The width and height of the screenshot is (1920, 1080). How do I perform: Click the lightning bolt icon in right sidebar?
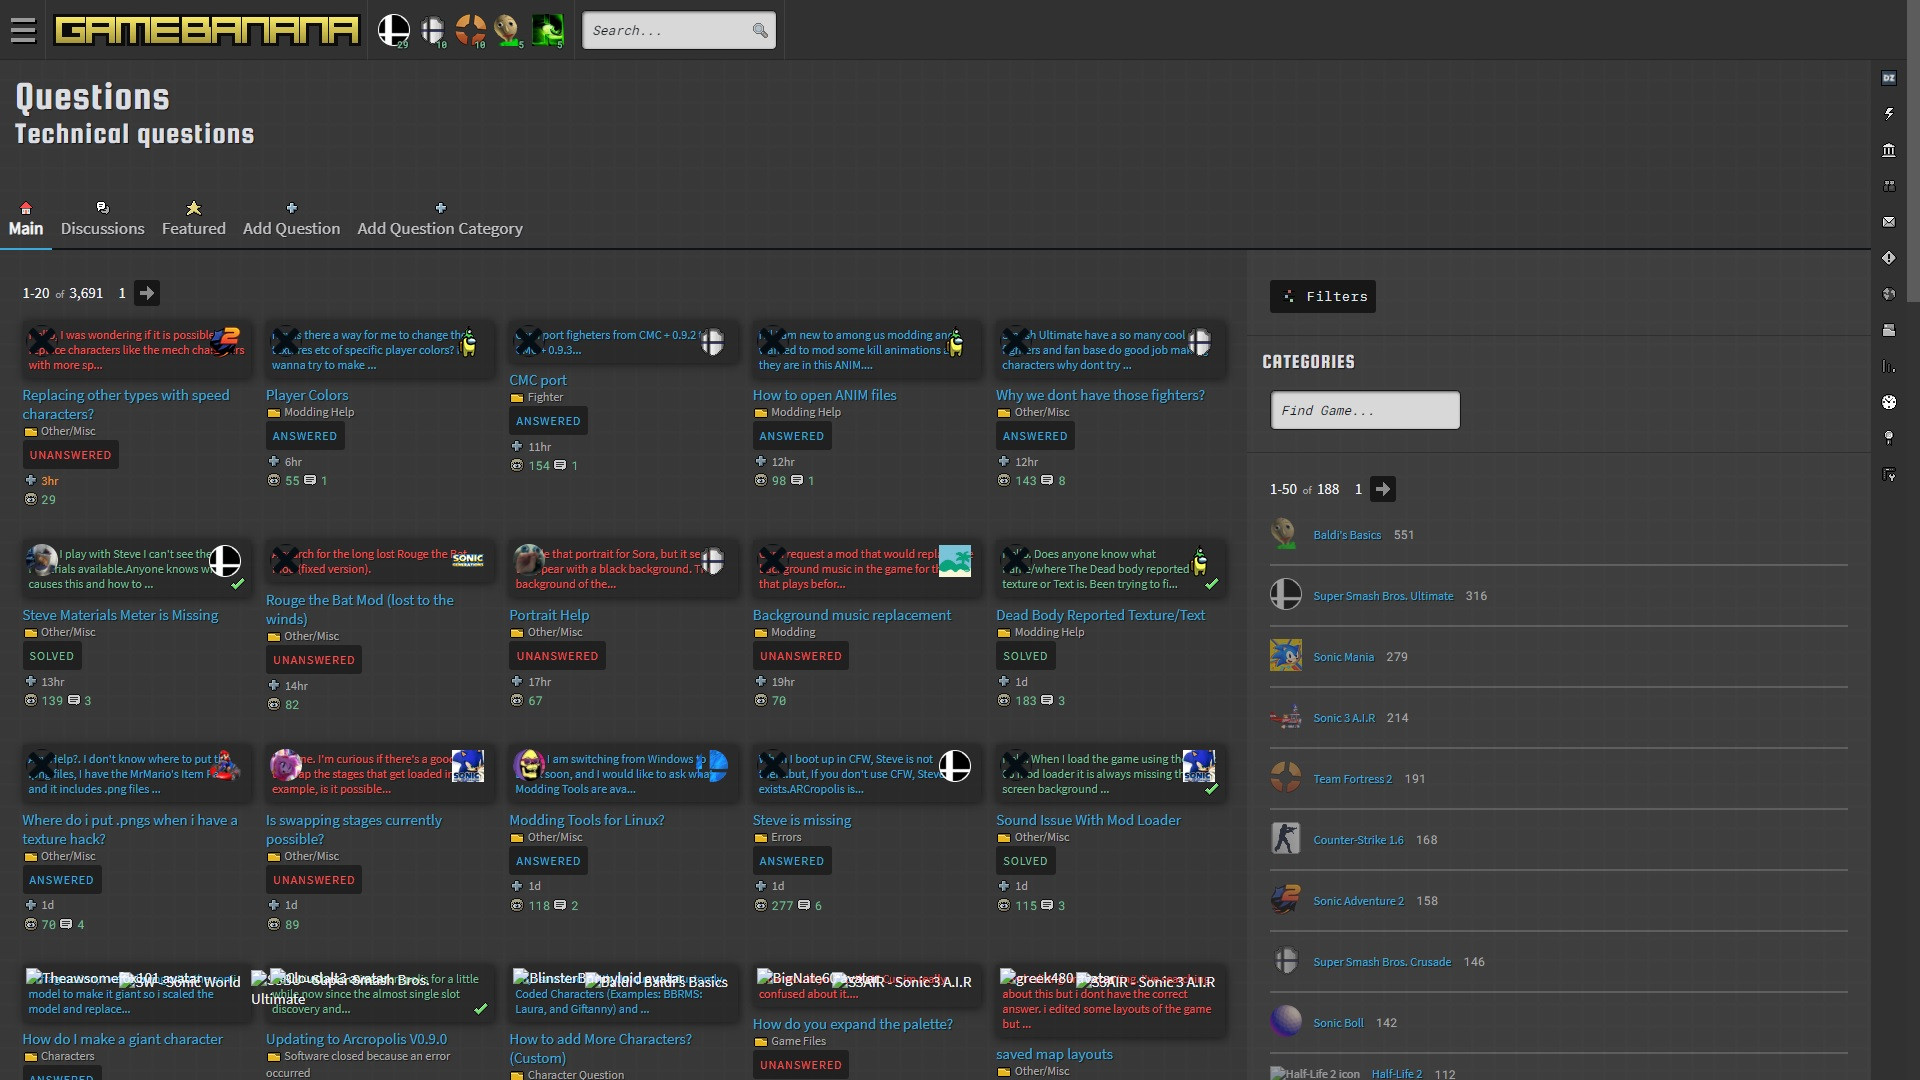(1890, 113)
